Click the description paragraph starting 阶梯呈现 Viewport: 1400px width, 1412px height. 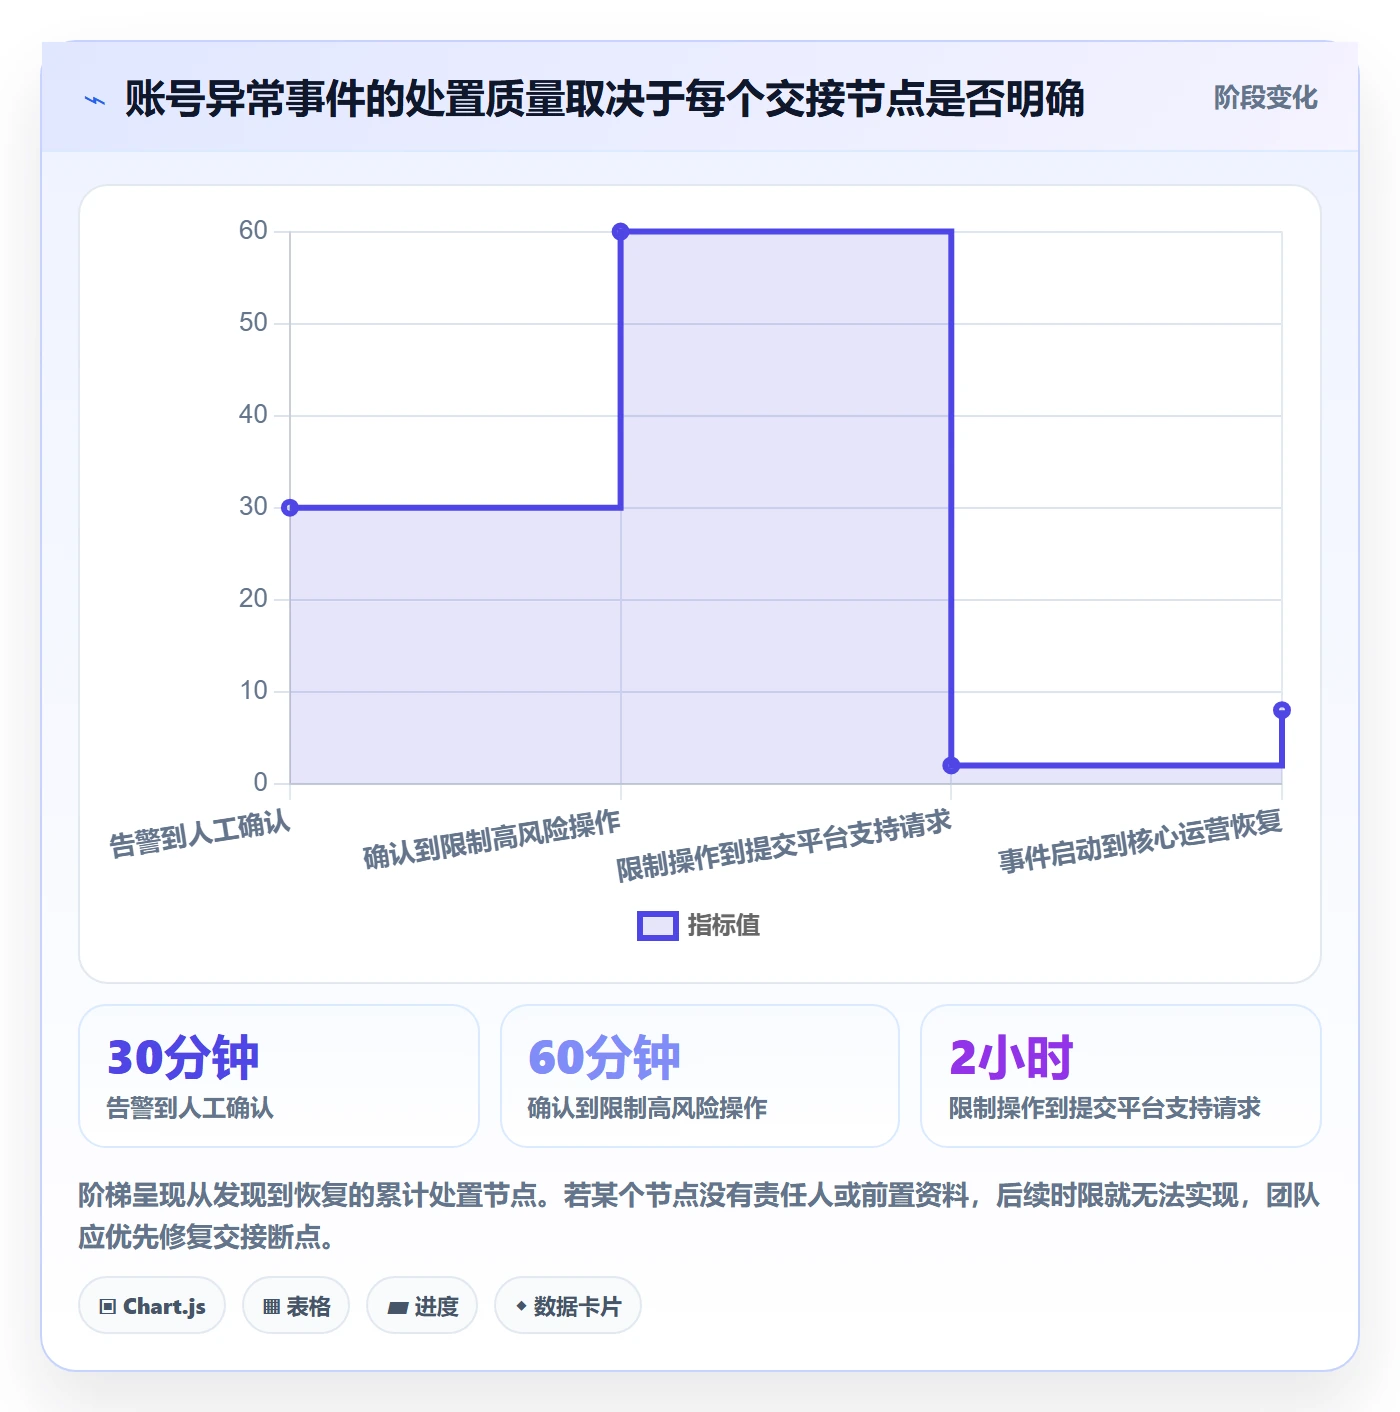pos(699,1216)
